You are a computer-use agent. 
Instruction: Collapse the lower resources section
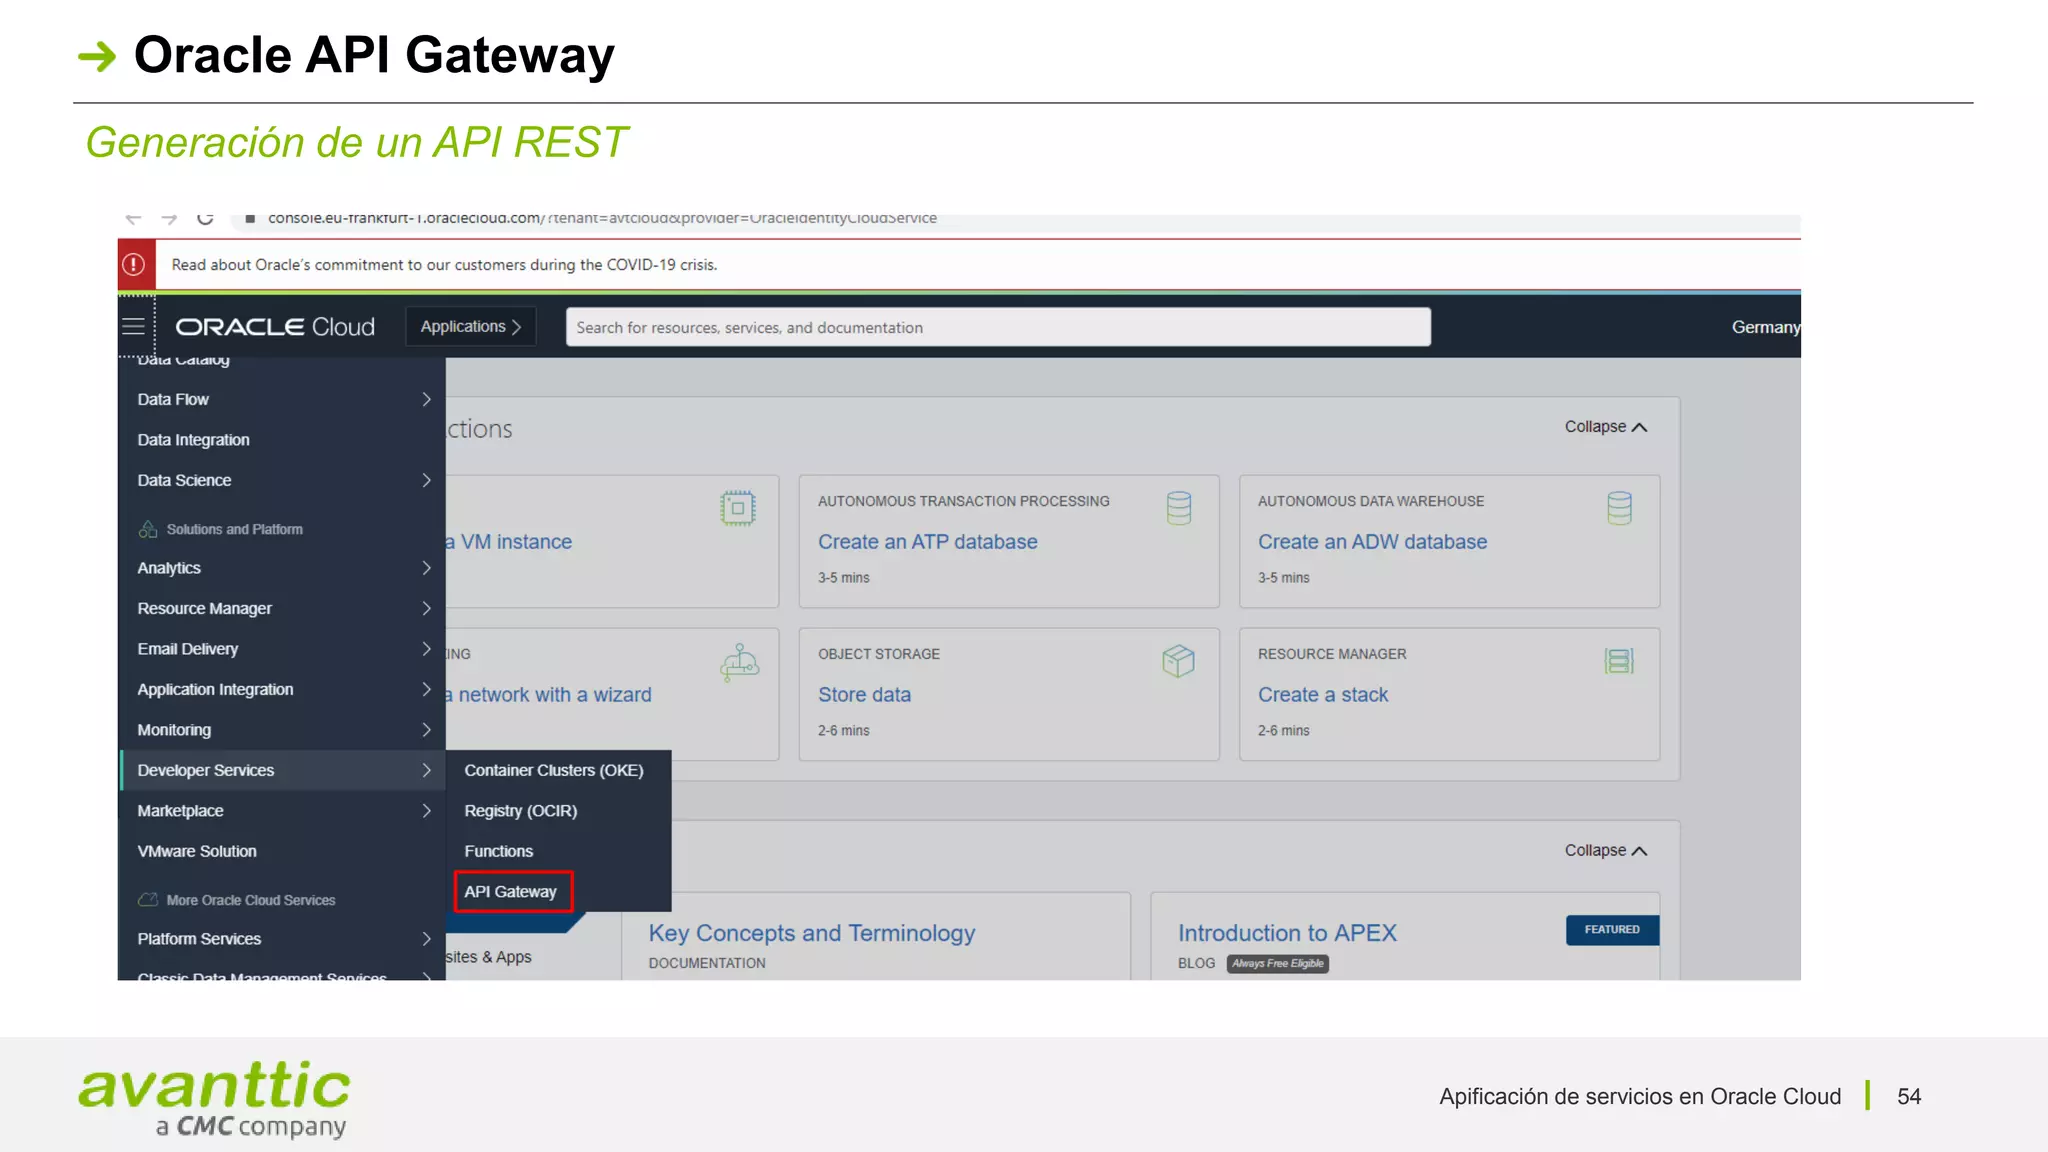pos(1606,851)
